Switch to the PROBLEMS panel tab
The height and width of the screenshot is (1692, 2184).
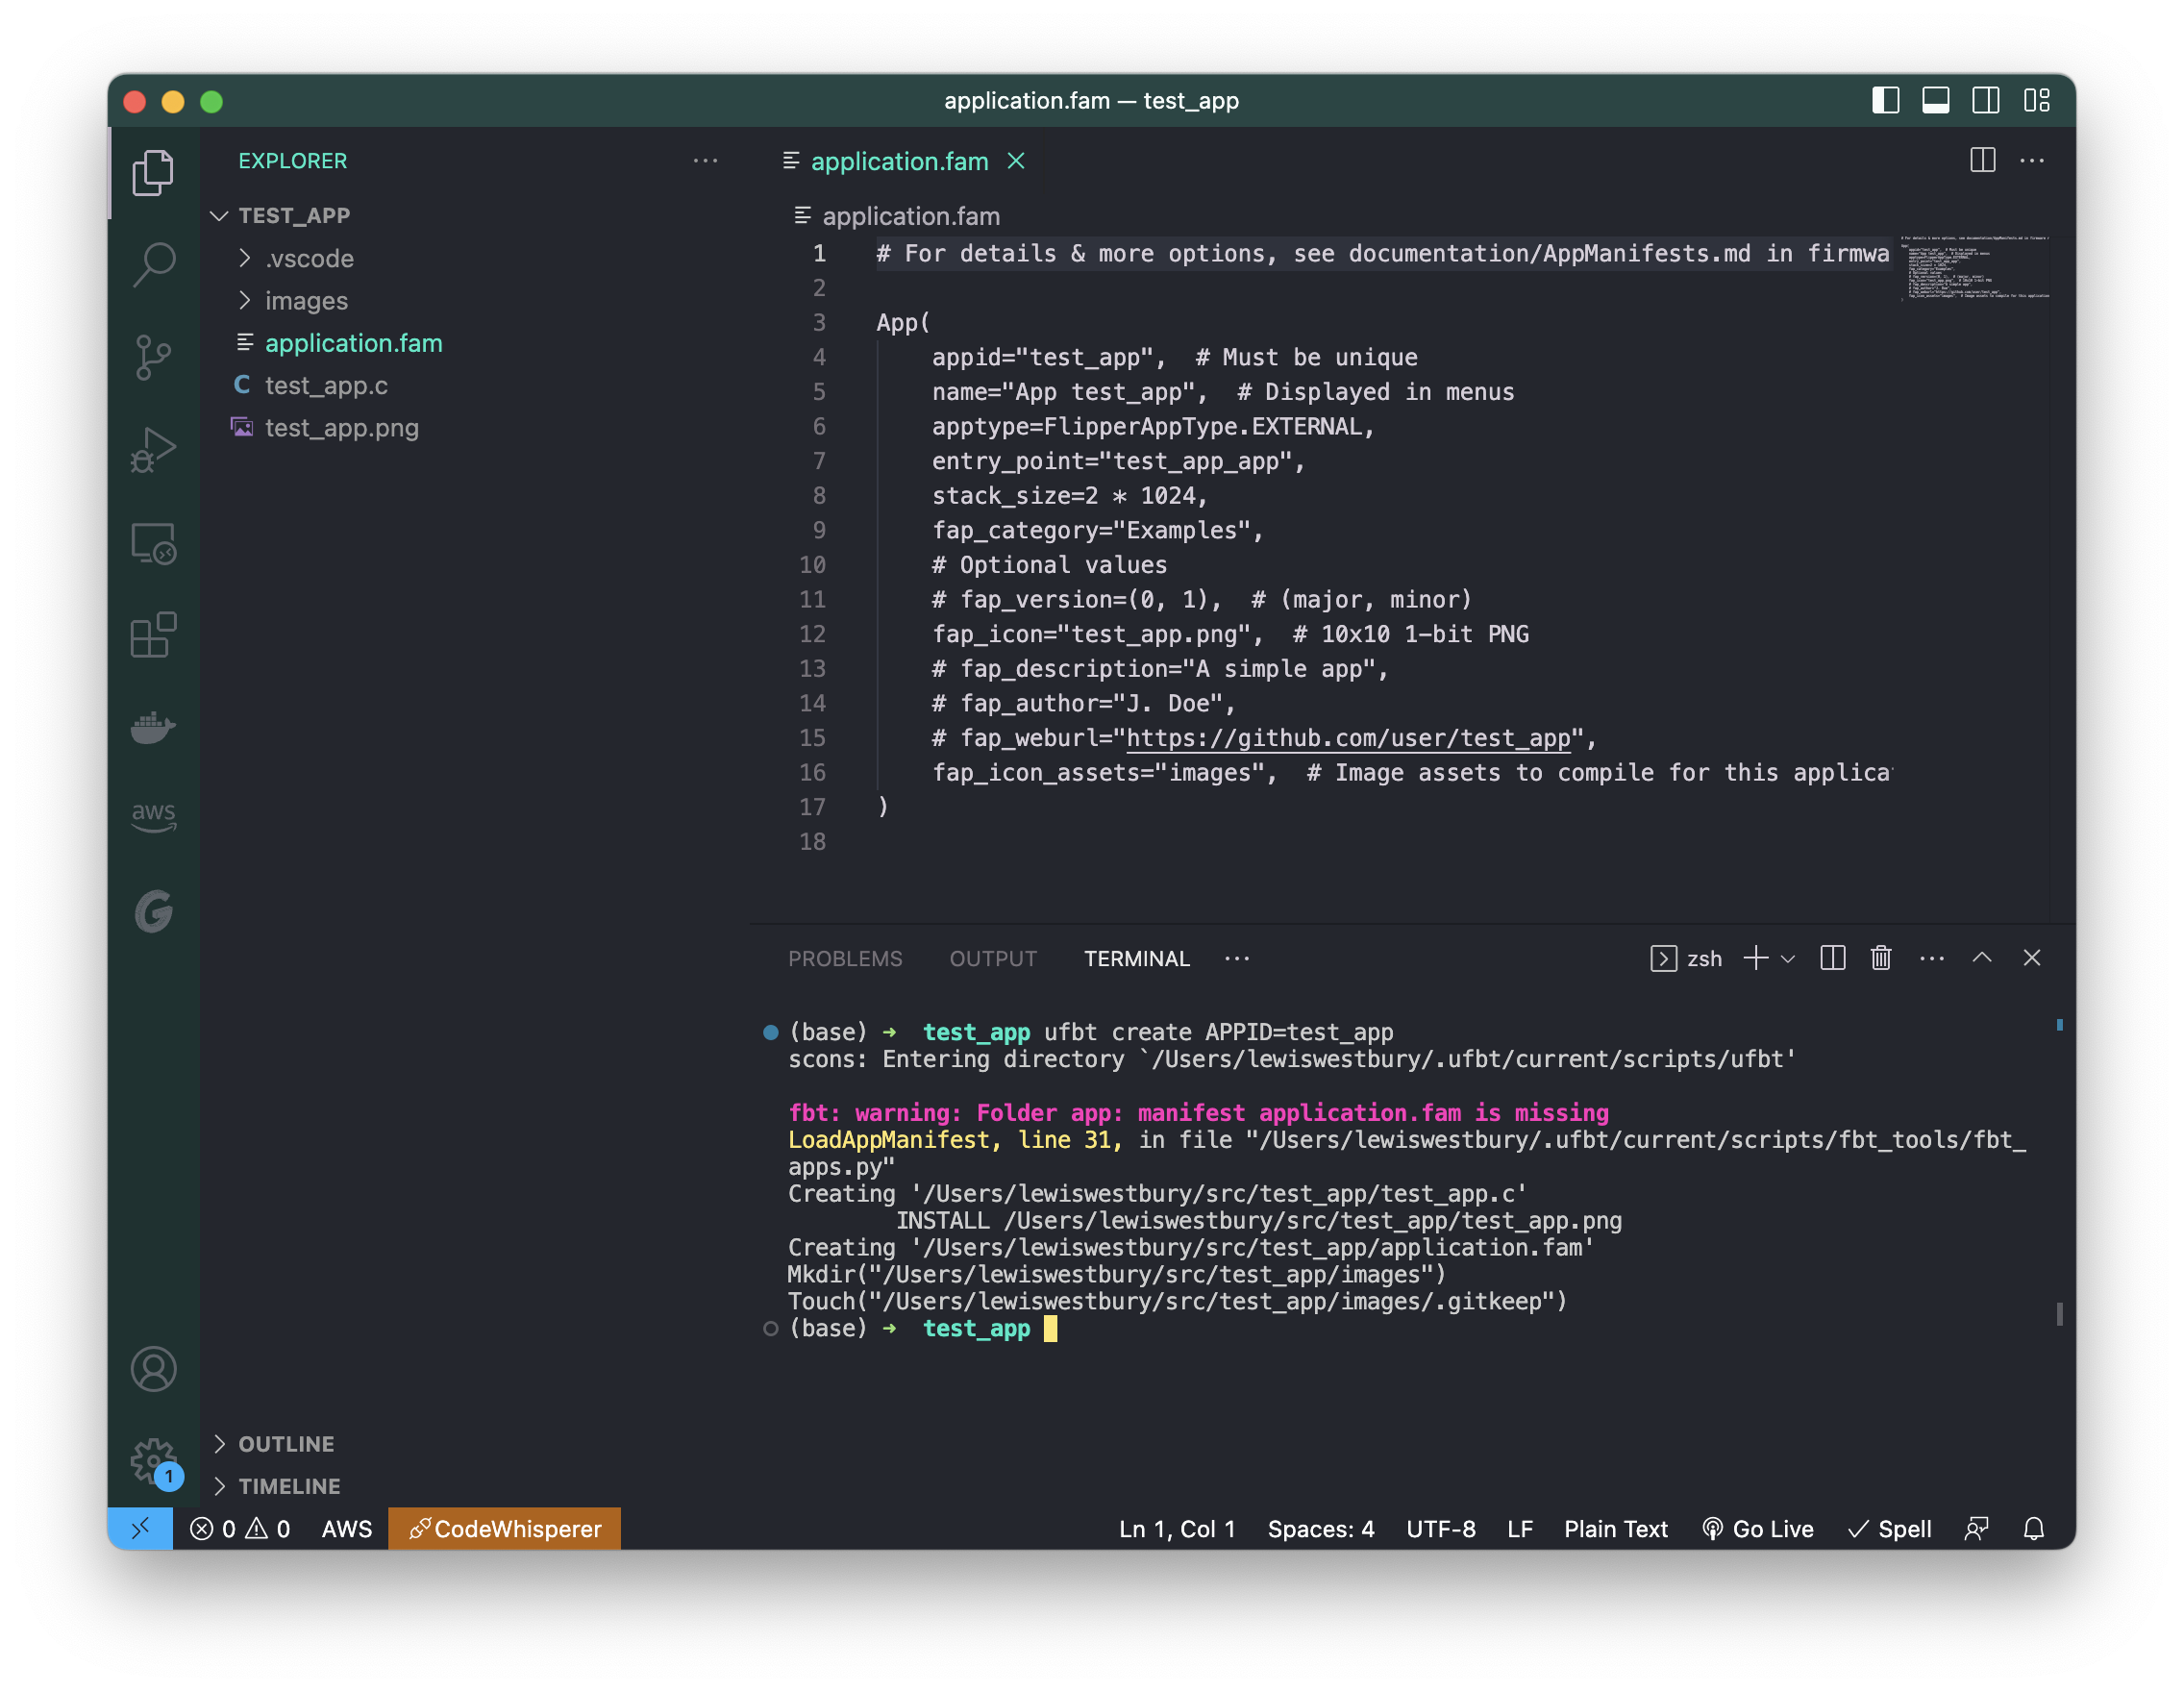845,958
